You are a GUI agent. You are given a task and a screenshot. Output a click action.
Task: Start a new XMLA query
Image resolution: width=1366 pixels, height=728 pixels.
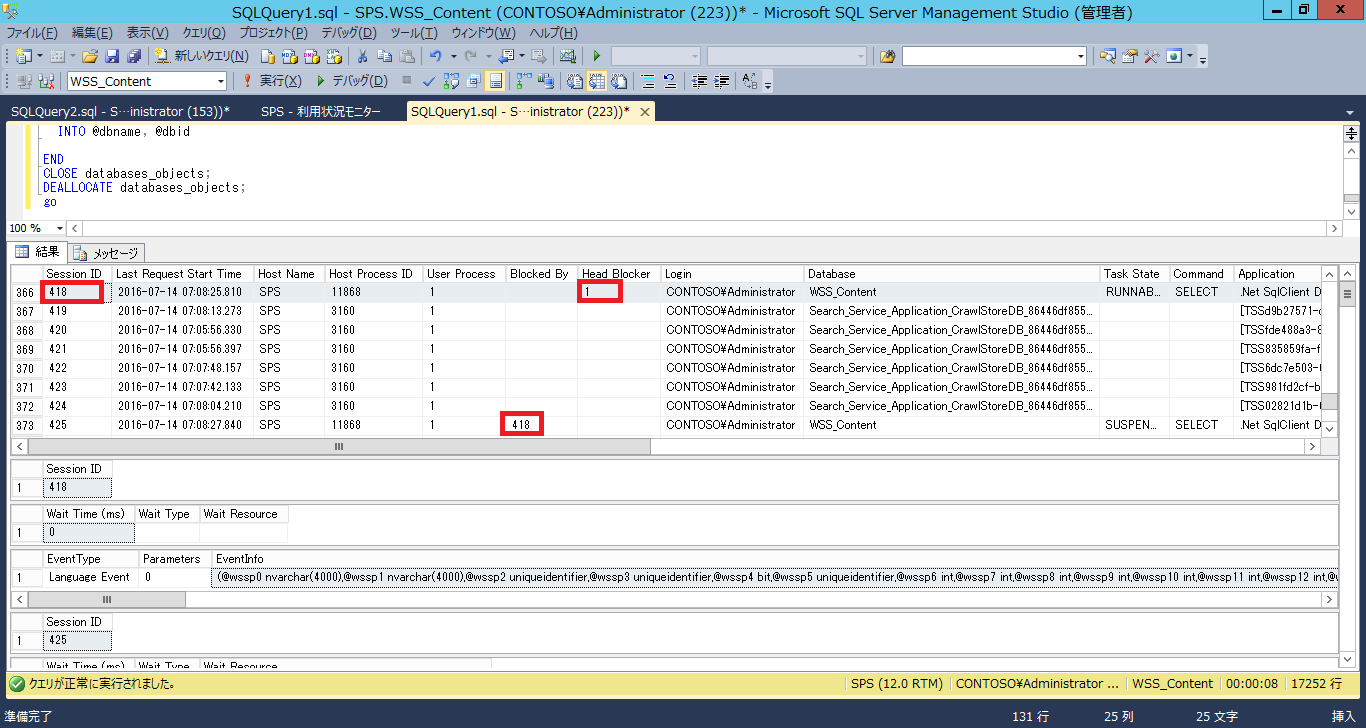334,56
